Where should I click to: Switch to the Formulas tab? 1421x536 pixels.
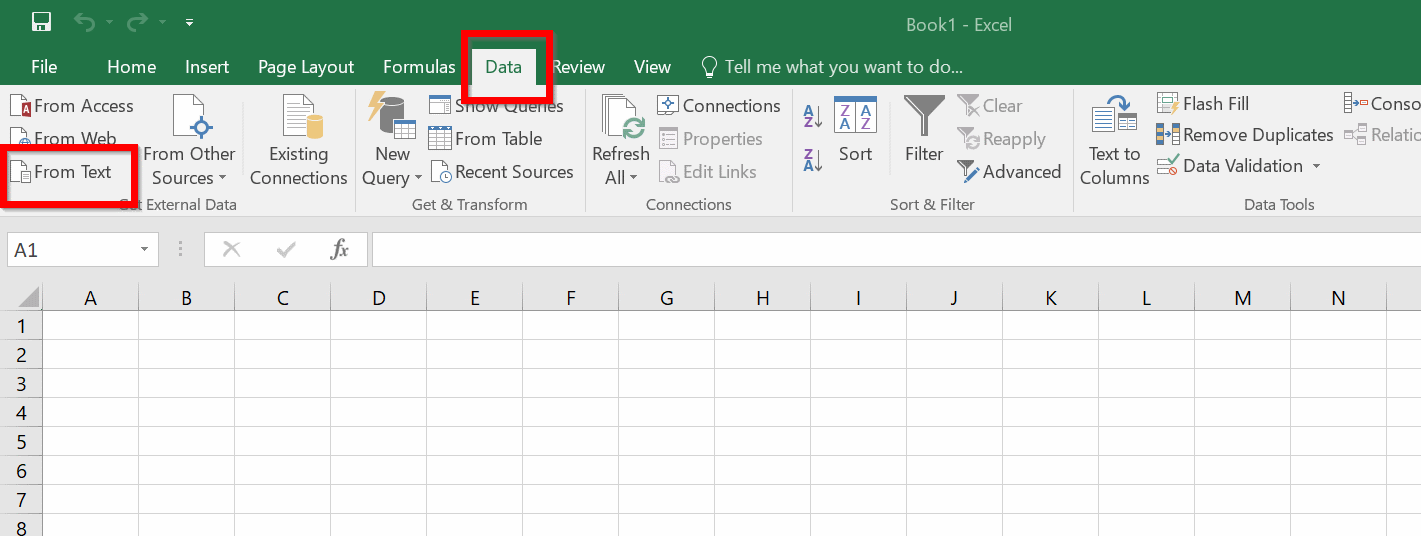419,67
